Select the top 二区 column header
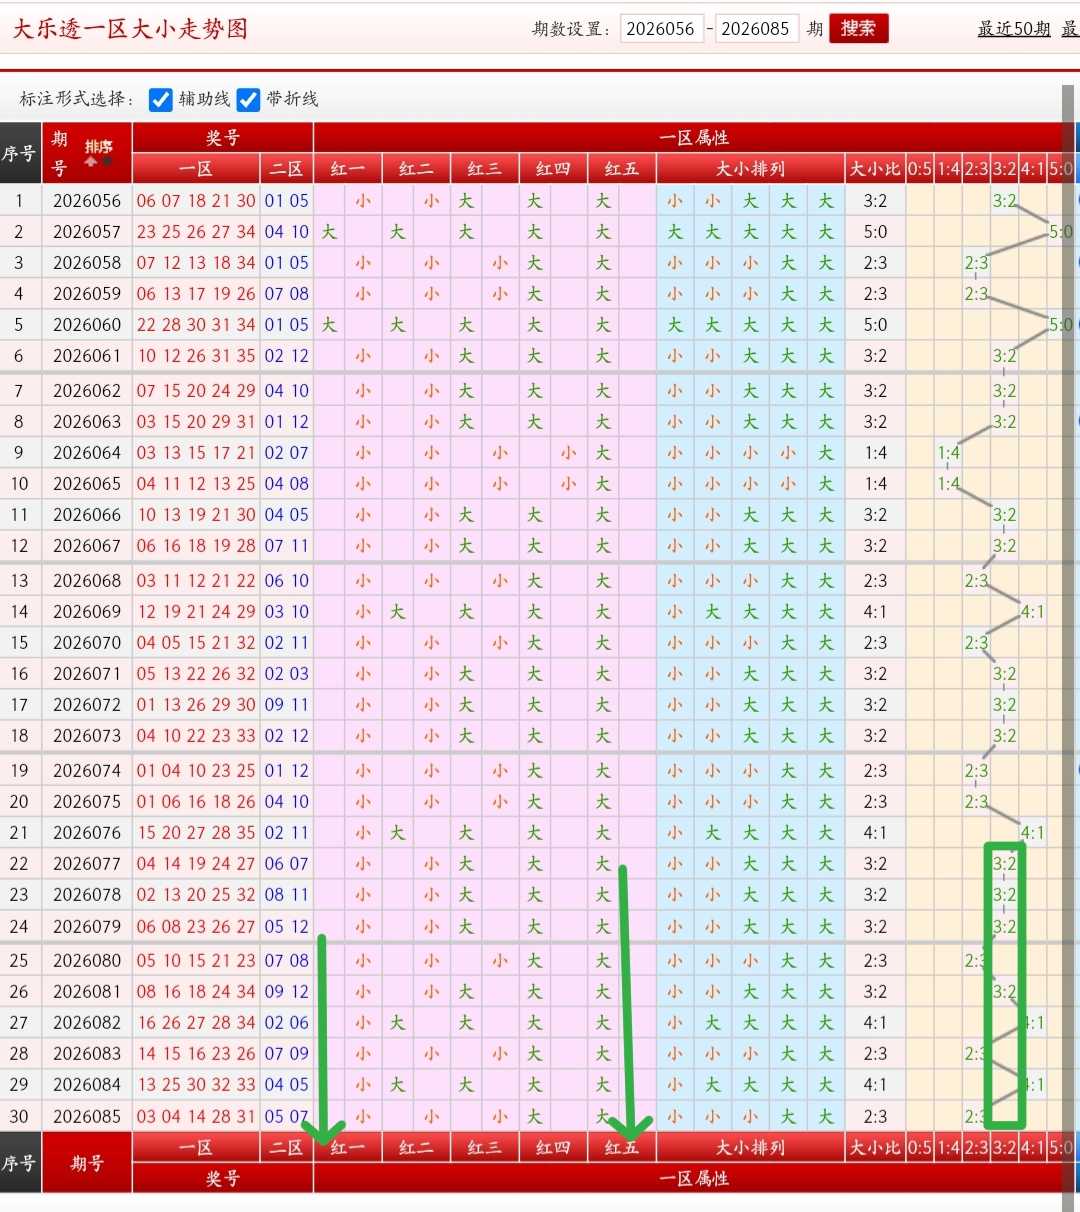1080x1212 pixels. click(x=286, y=169)
